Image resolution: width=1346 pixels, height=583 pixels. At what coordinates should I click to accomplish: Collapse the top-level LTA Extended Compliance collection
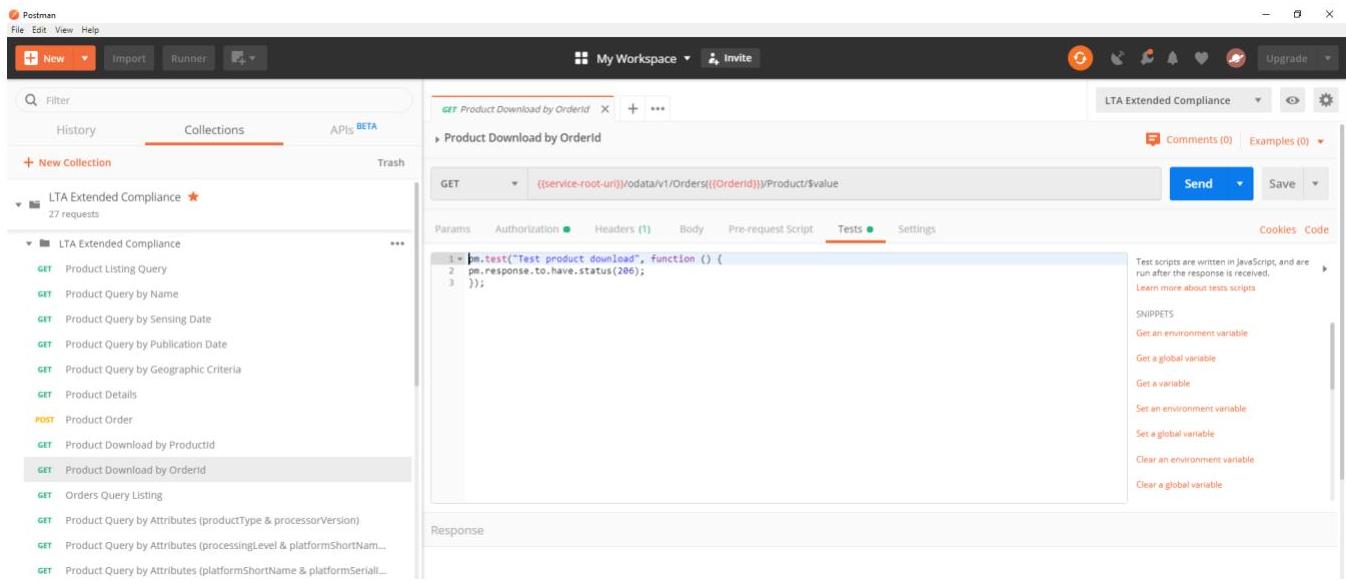tap(19, 204)
